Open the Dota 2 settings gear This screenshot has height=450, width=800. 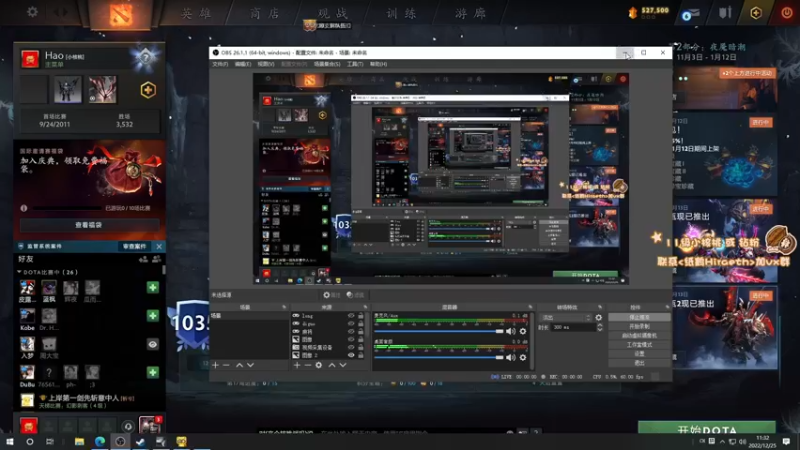point(32,11)
